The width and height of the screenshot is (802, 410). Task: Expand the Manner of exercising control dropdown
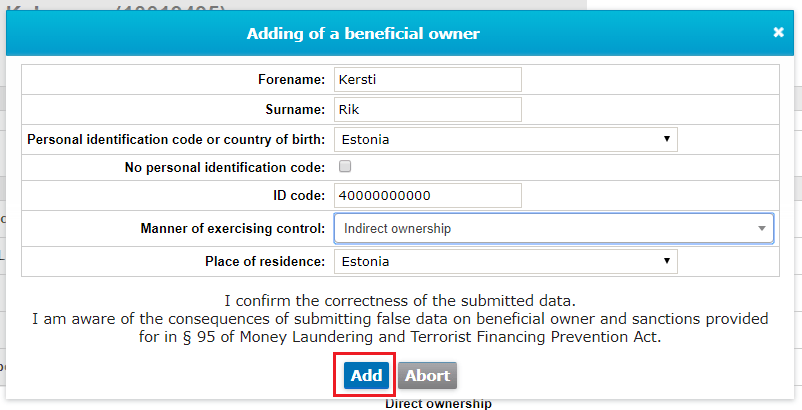coord(553,229)
